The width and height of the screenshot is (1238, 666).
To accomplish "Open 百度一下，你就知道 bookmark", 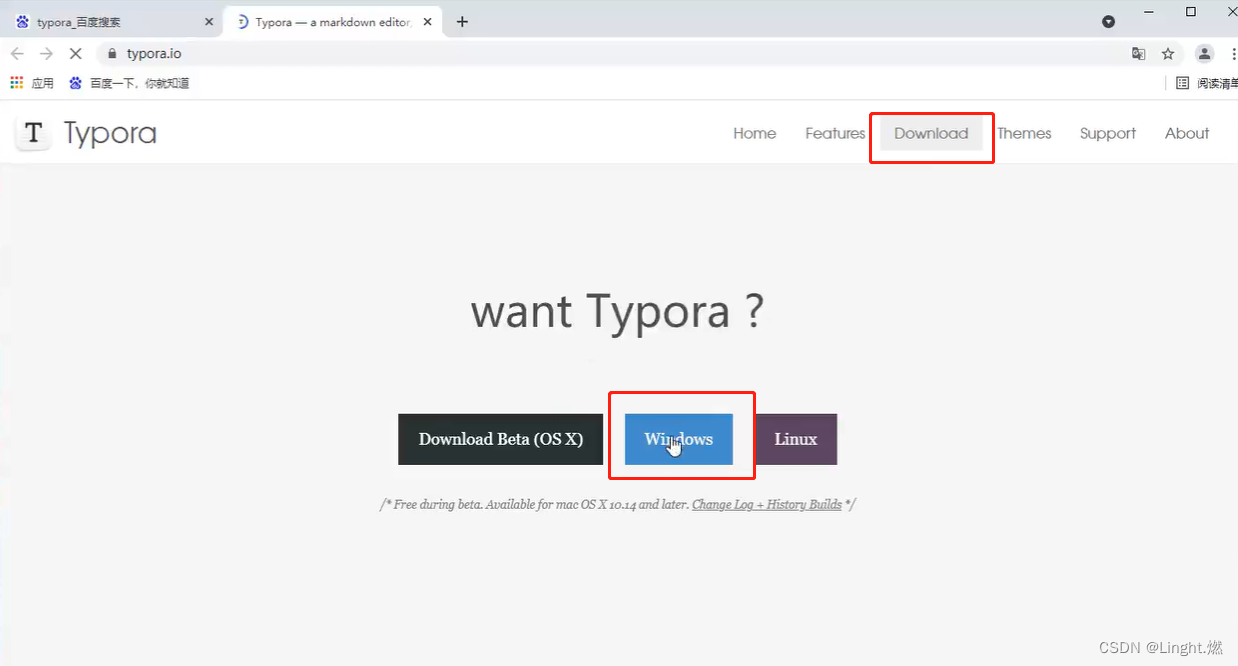I will 130,83.
